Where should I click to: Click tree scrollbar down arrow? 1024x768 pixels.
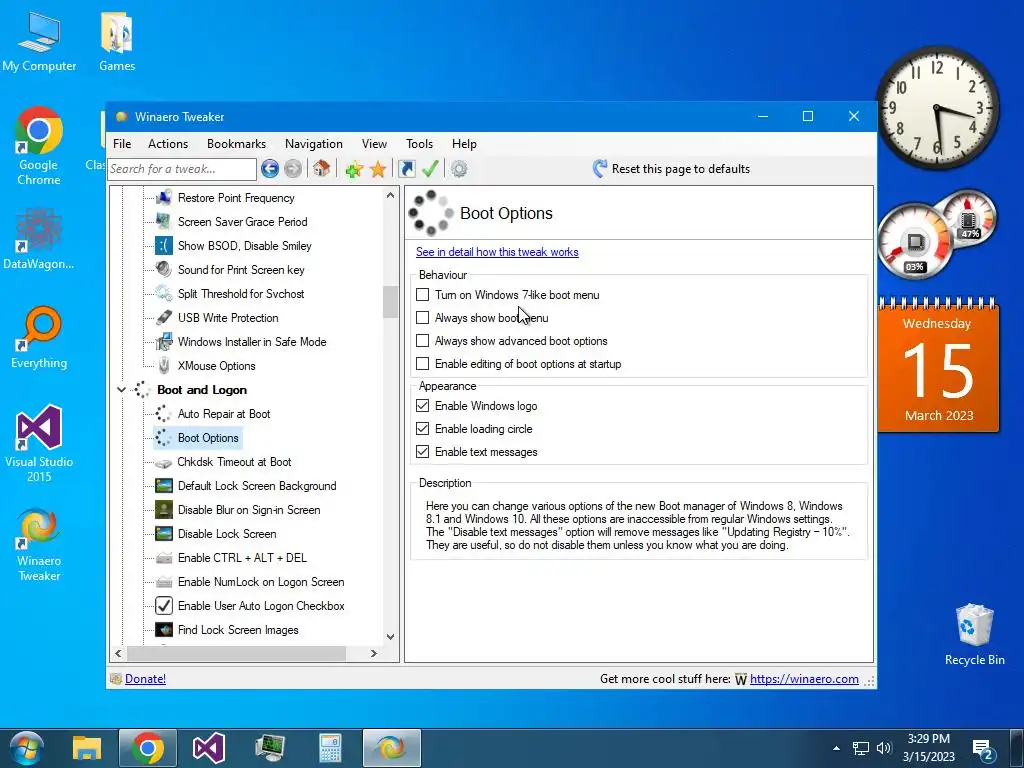[391, 637]
